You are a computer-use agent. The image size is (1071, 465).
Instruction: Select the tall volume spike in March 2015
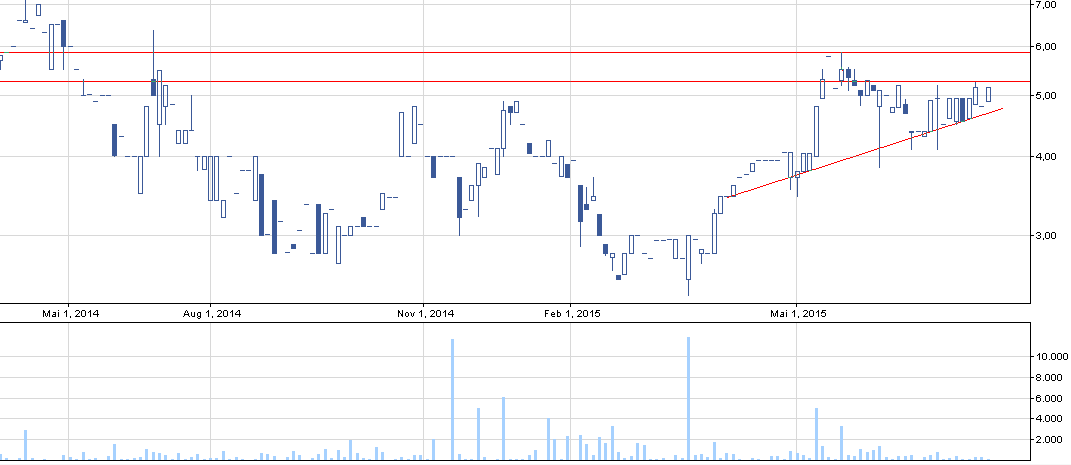689,400
